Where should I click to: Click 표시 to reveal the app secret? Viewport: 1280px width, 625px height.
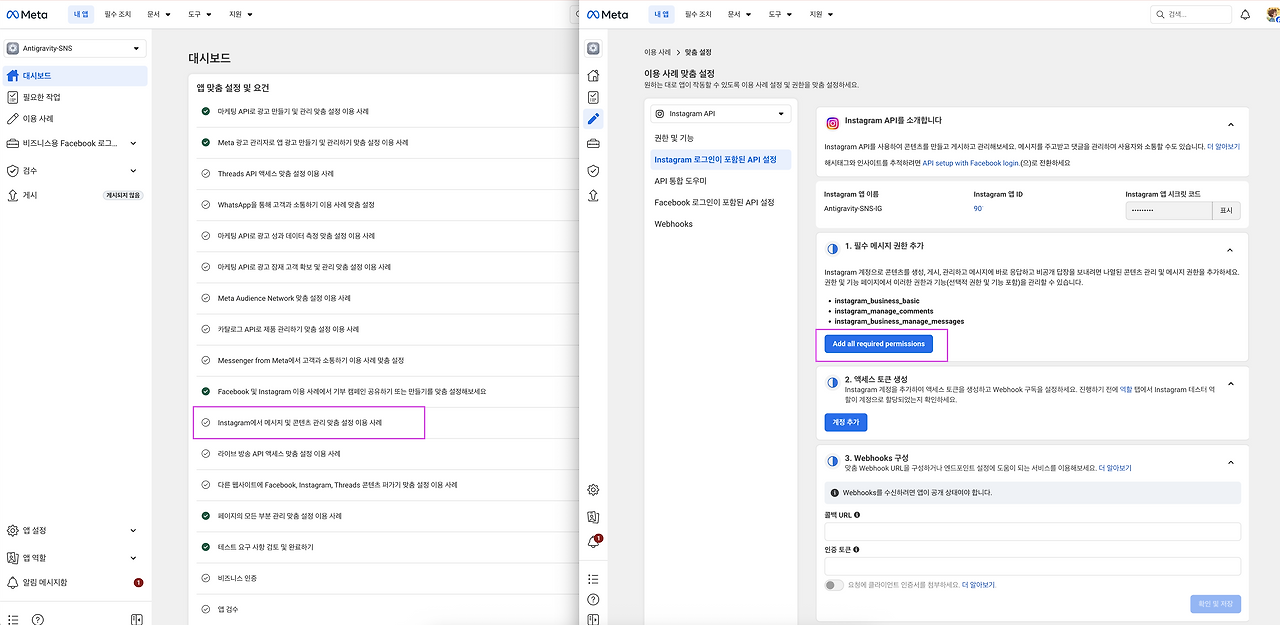(x=1226, y=211)
